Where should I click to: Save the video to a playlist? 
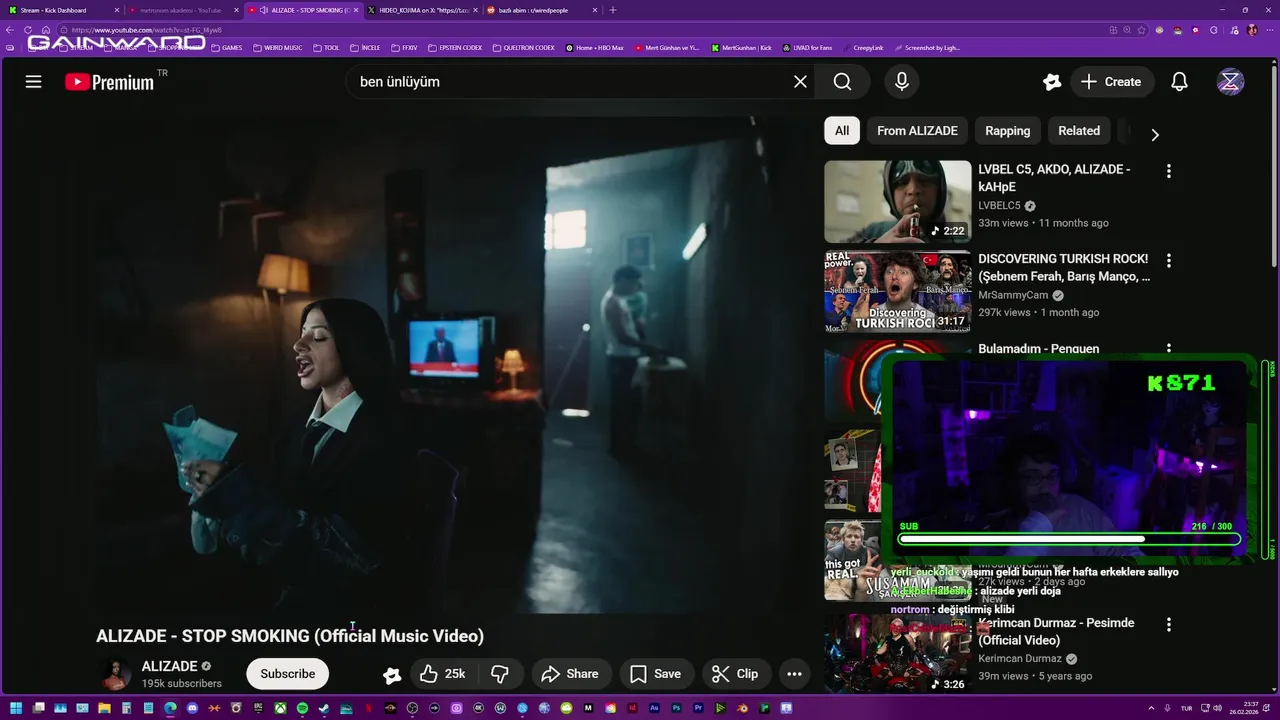[x=656, y=674]
